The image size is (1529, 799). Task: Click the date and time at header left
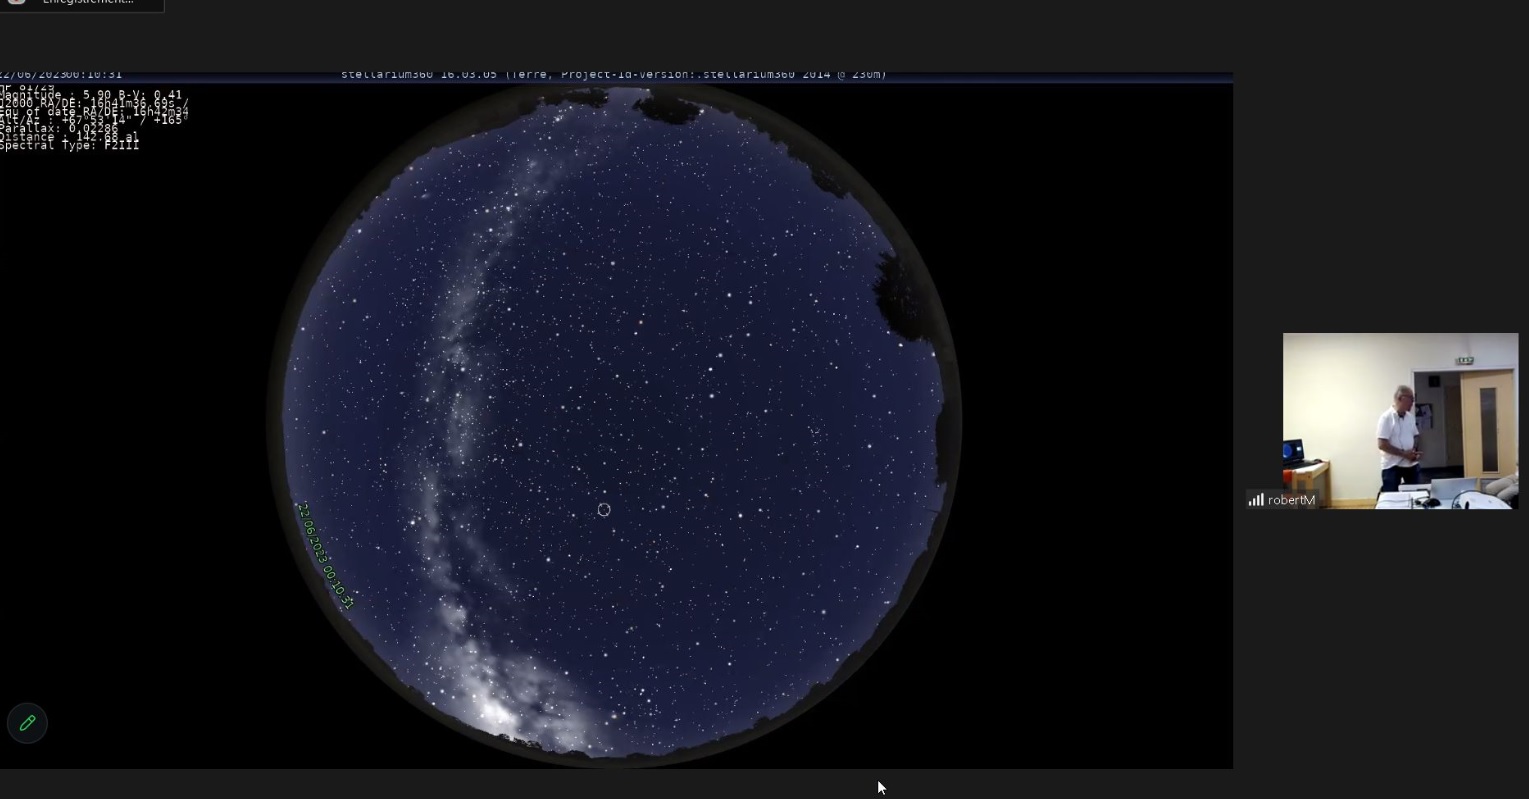click(x=61, y=74)
